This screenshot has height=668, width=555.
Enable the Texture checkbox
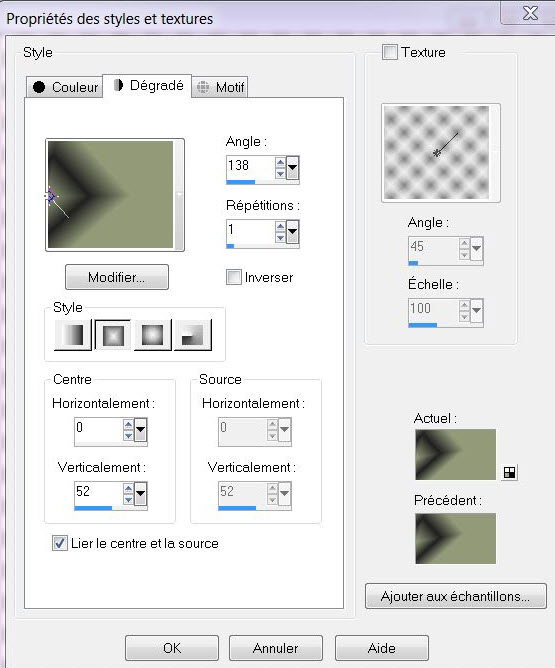point(390,52)
